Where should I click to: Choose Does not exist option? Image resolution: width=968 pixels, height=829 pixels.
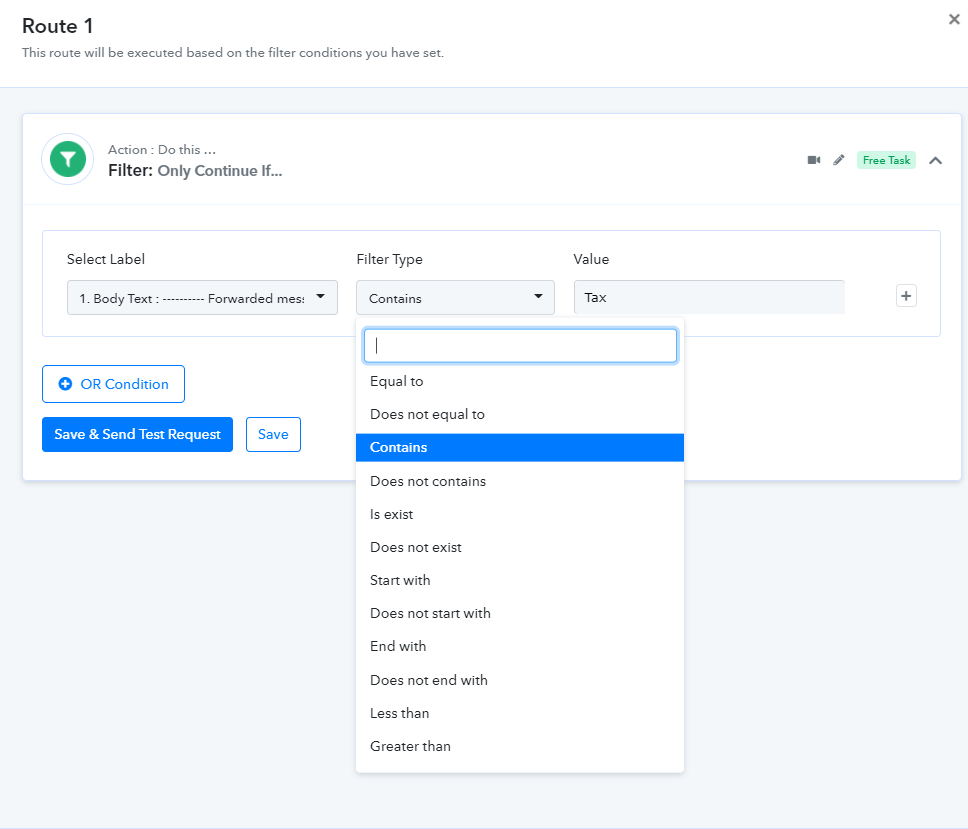click(520, 548)
